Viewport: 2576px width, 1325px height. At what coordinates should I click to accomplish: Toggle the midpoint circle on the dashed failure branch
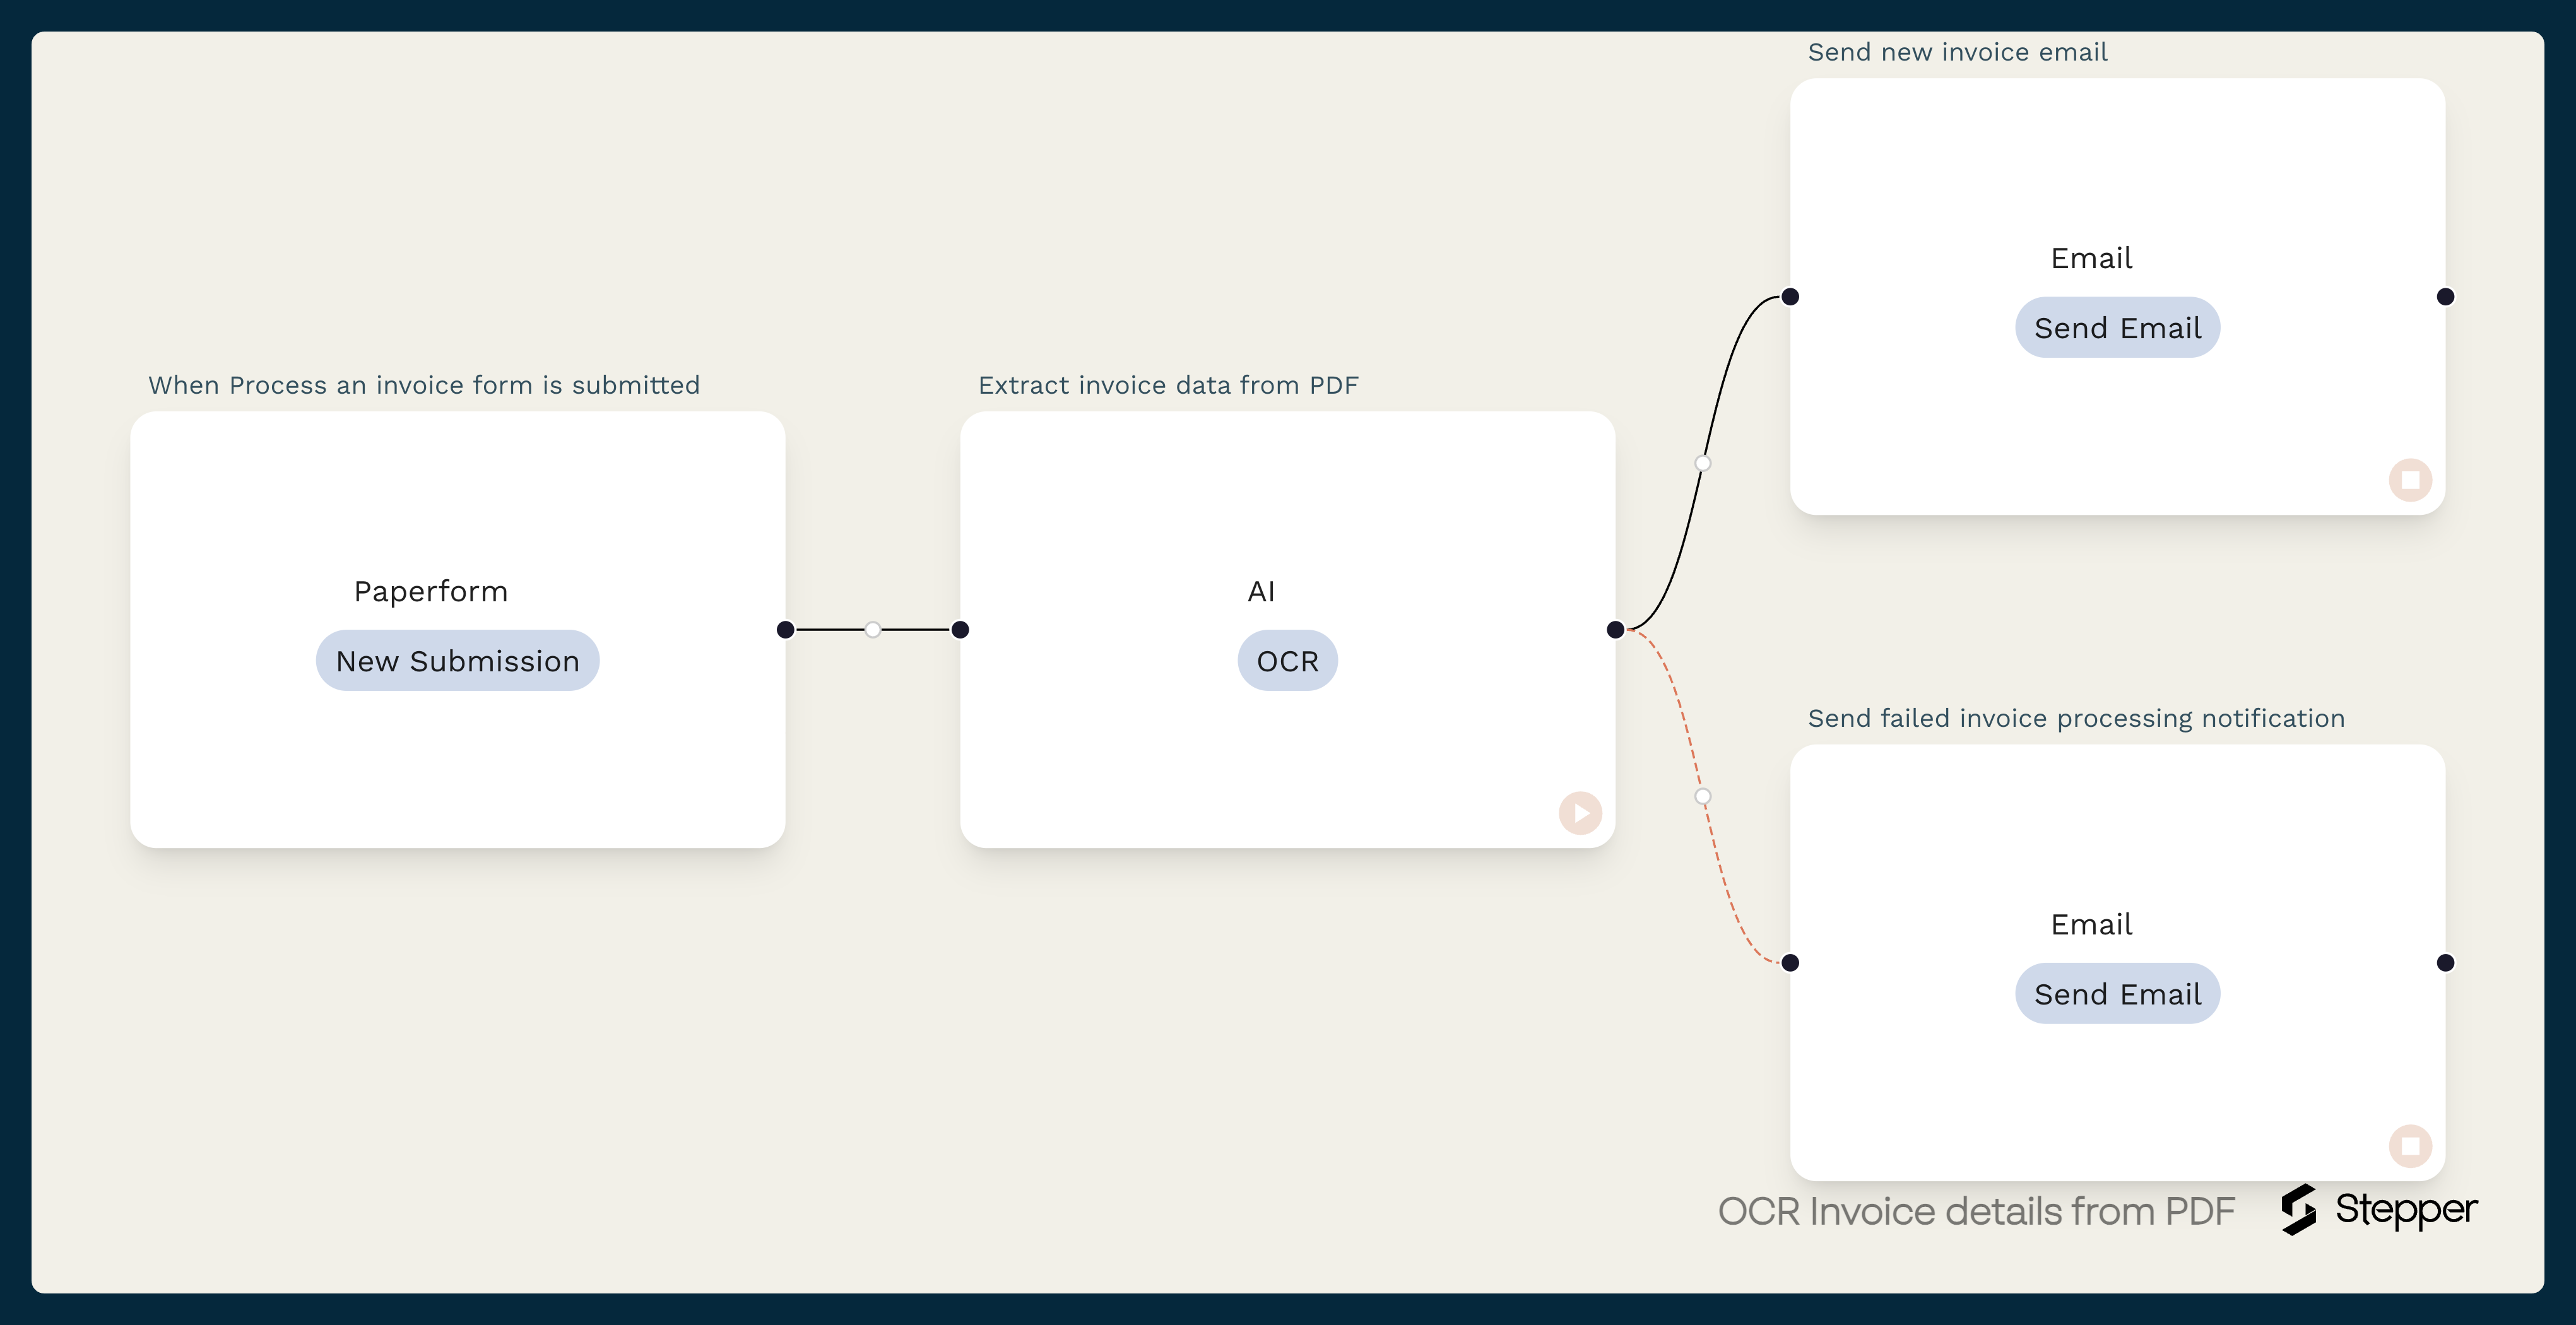tap(1703, 797)
